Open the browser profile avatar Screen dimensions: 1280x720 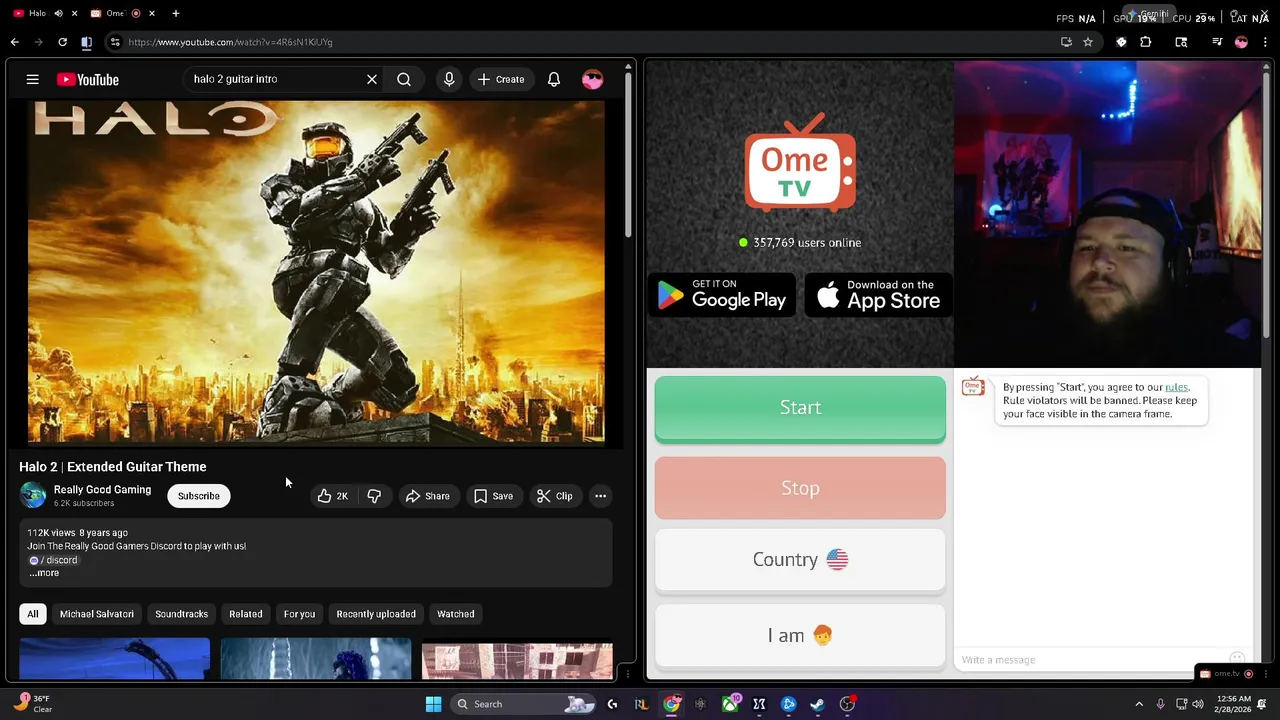1241,42
